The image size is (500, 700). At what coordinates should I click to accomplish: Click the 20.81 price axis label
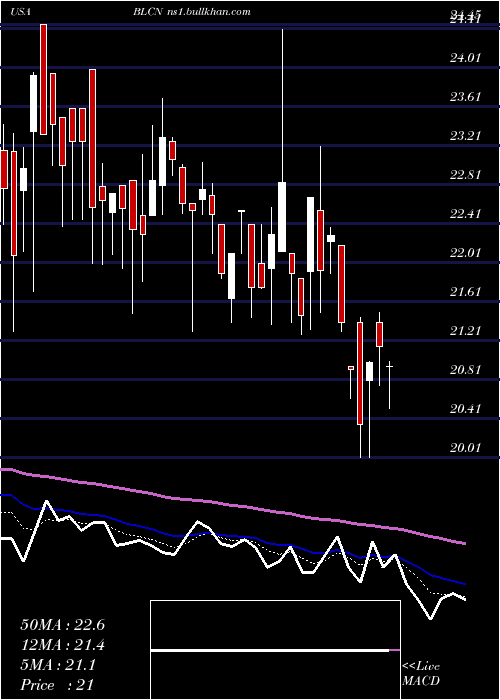click(x=465, y=370)
